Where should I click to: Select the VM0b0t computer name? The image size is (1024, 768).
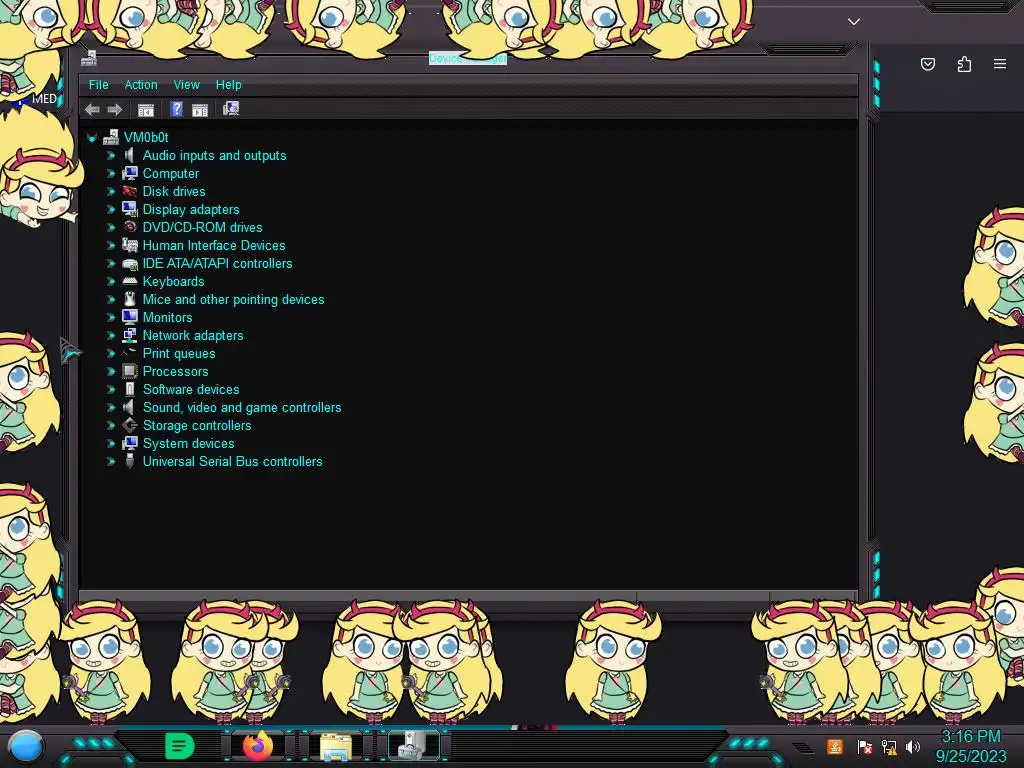point(146,137)
